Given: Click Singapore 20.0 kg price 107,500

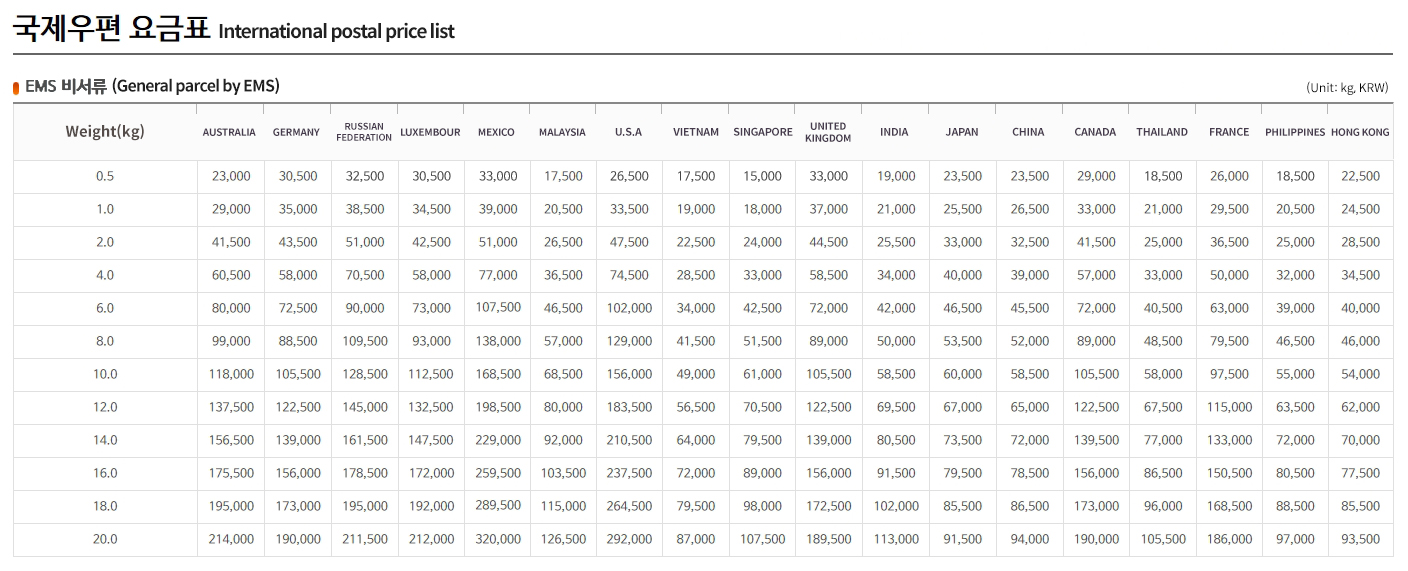Looking at the screenshot, I should [x=763, y=539].
